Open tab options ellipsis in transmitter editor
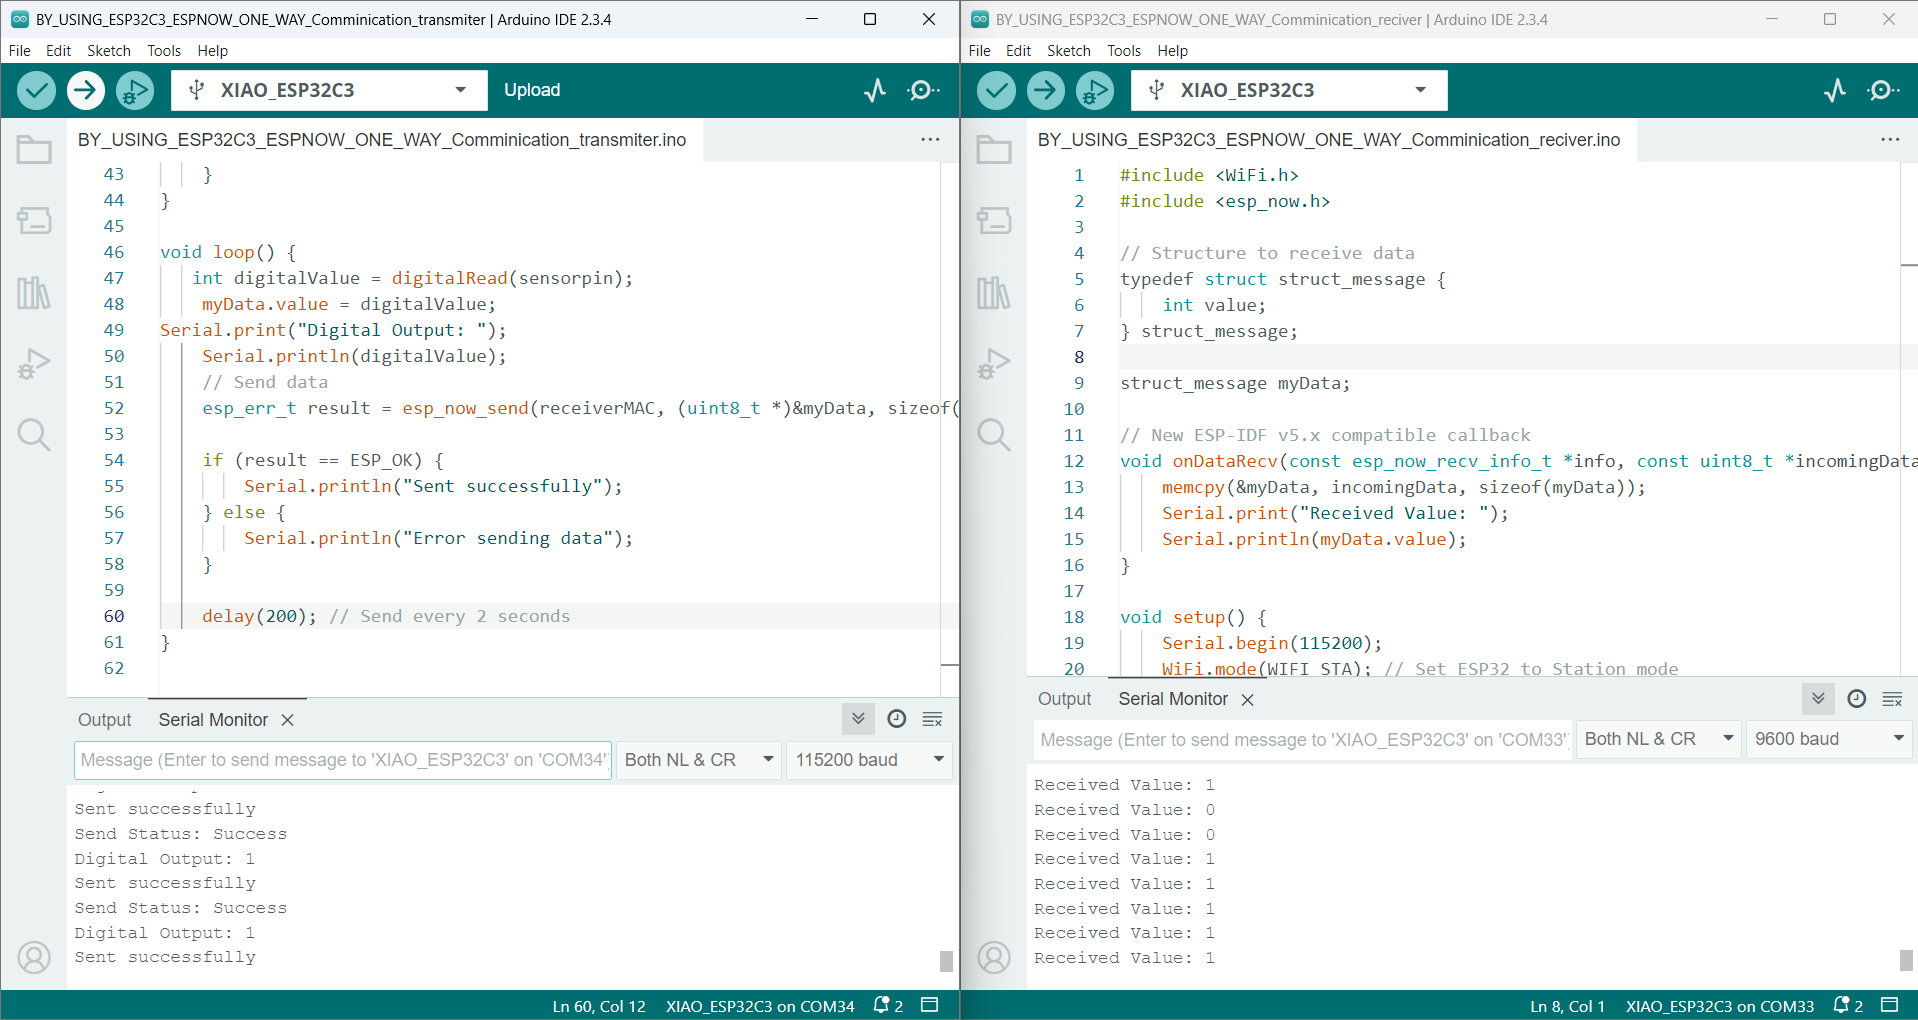1918x1020 pixels. coord(930,140)
